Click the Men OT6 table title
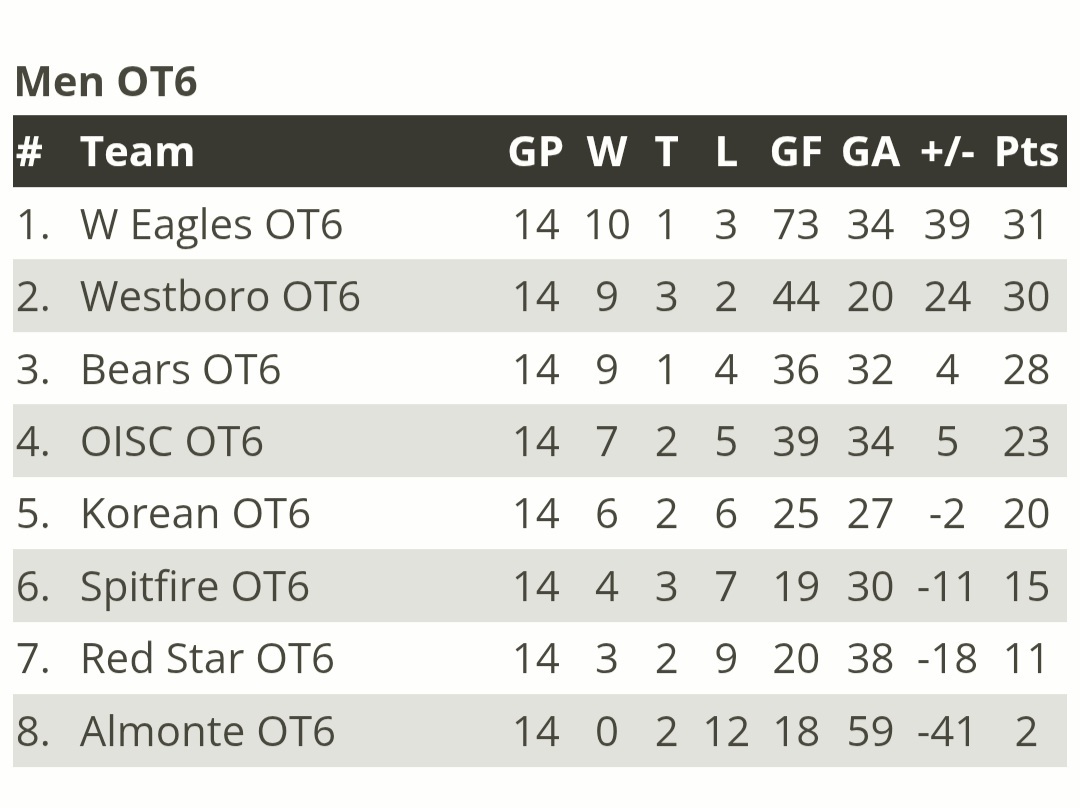Screen dimensions: 1080x808 tap(106, 81)
